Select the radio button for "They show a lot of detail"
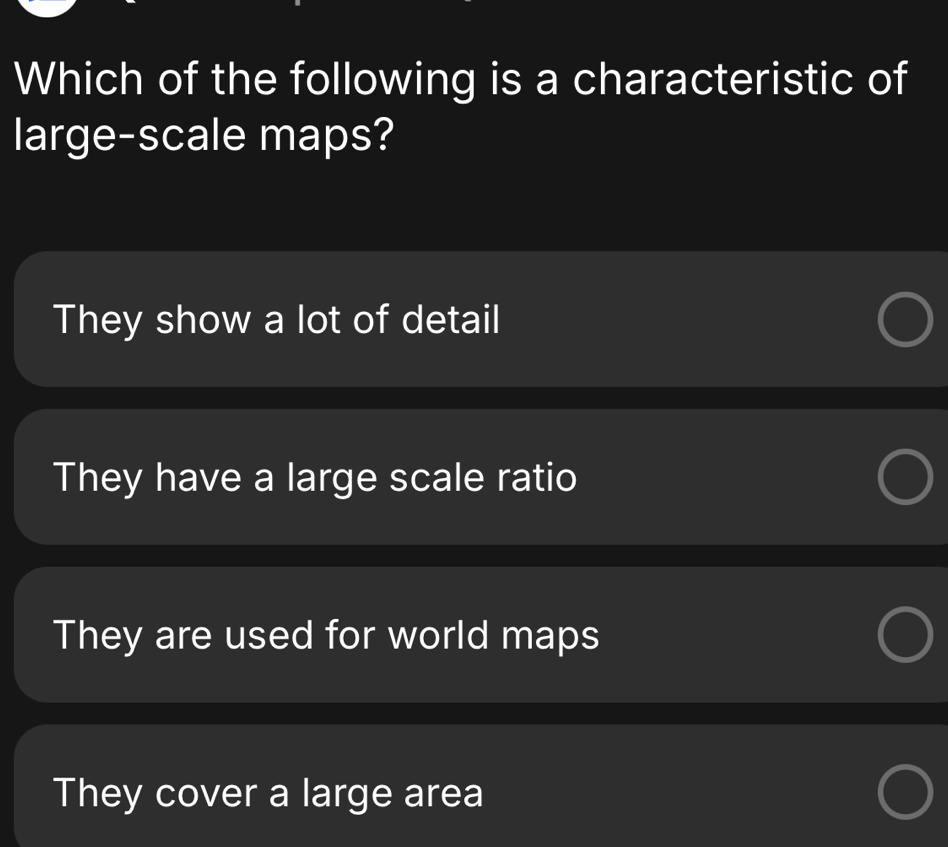 [x=905, y=319]
